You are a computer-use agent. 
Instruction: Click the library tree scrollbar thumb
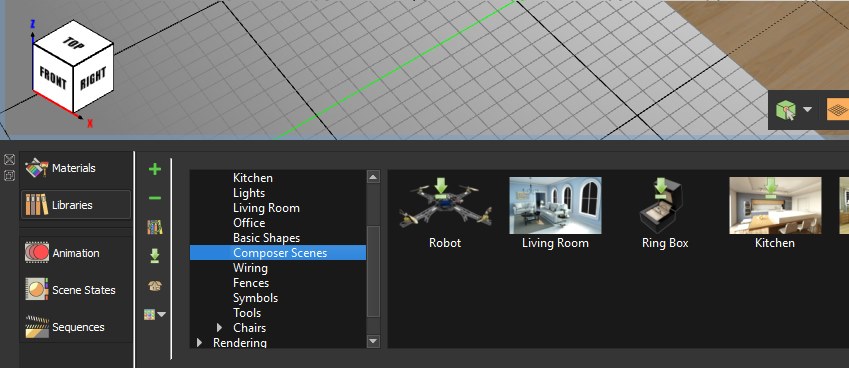(x=373, y=271)
